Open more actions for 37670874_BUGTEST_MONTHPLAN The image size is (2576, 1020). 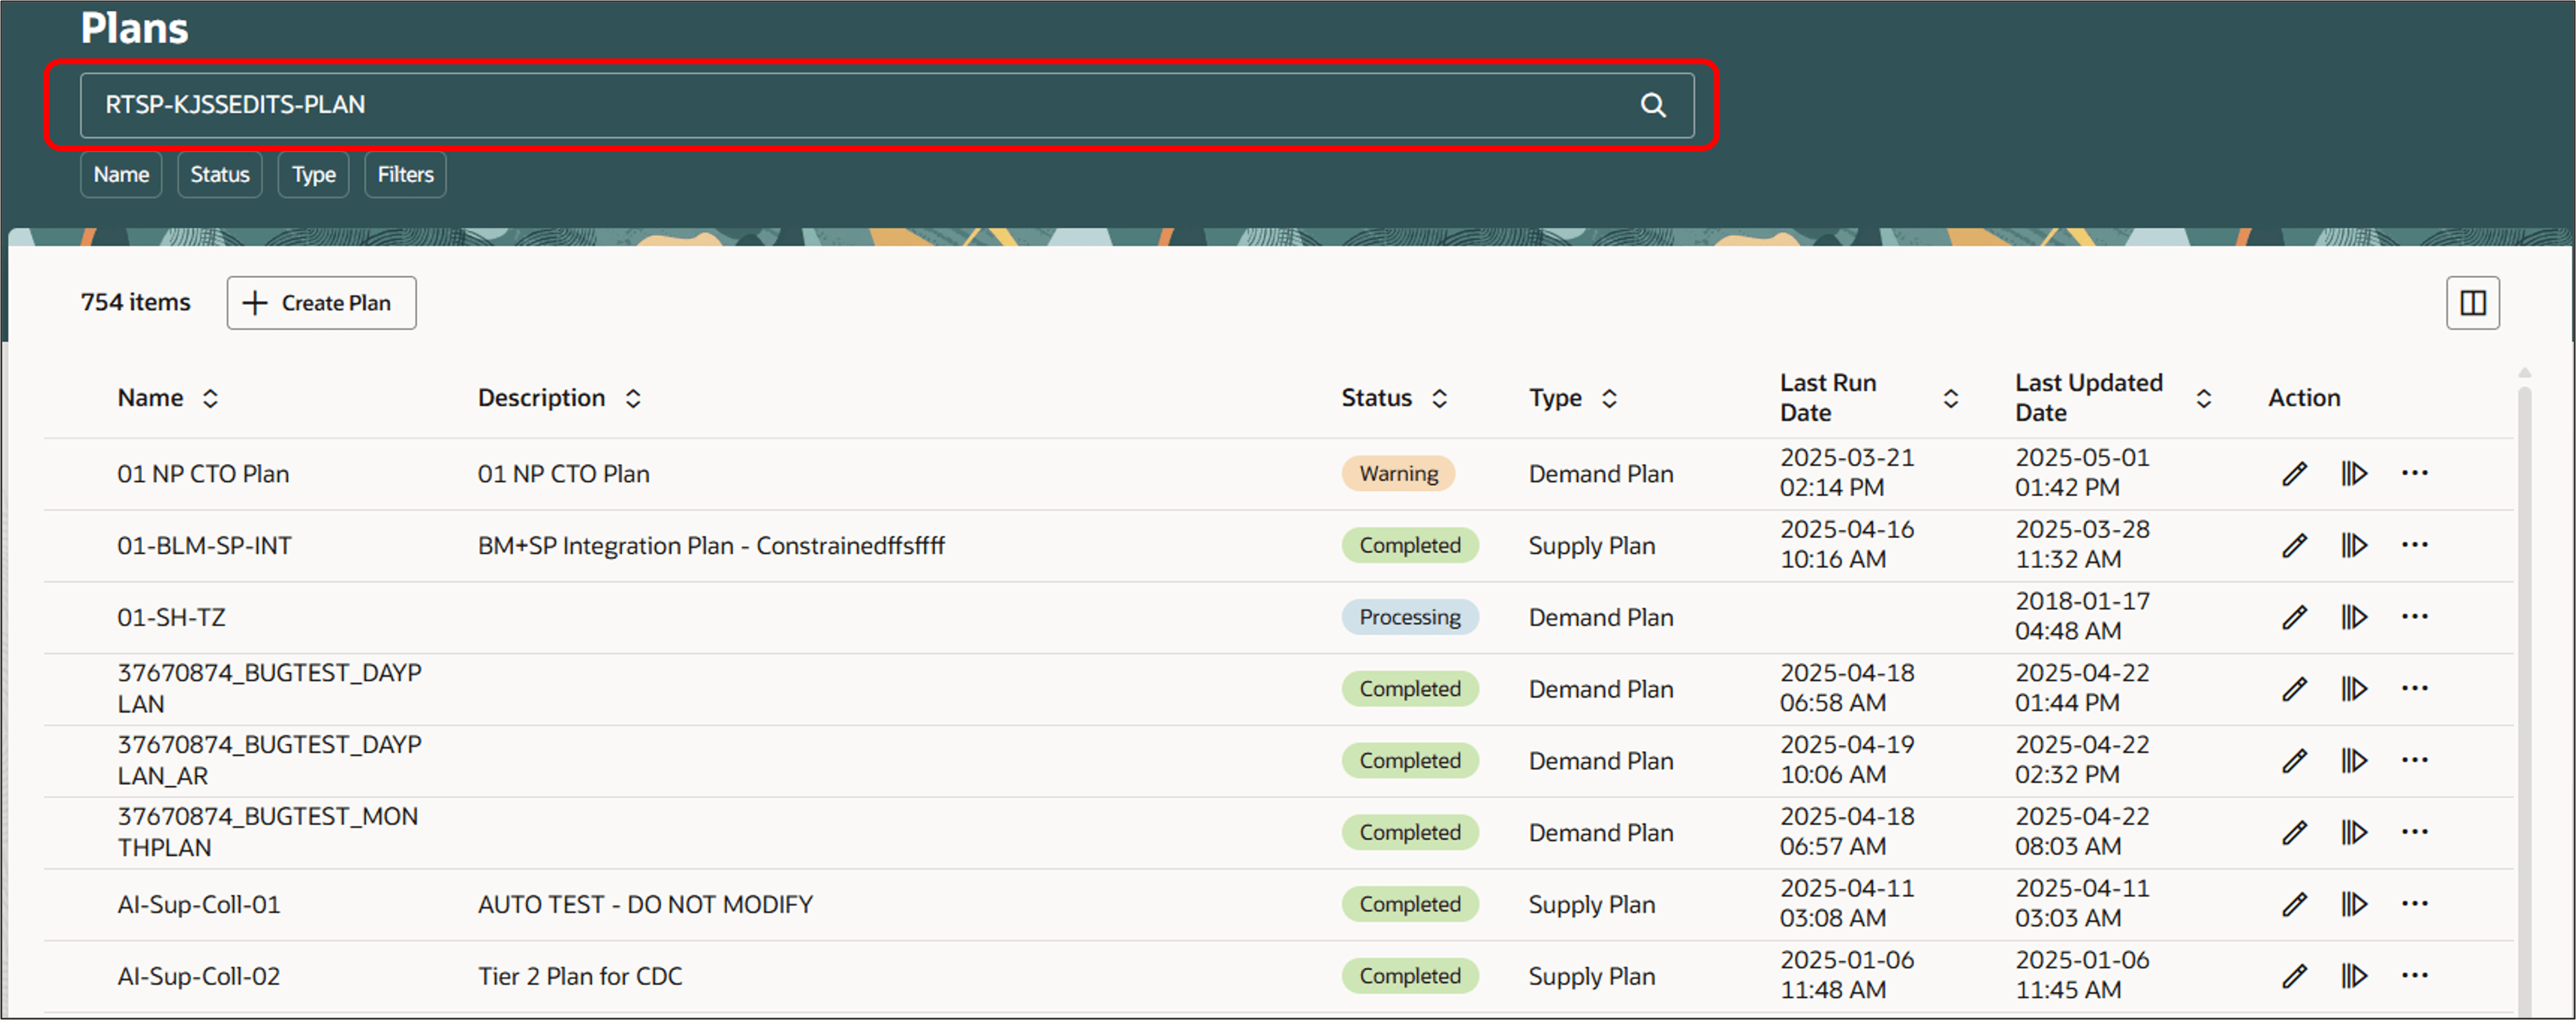pyautogui.click(x=2414, y=832)
